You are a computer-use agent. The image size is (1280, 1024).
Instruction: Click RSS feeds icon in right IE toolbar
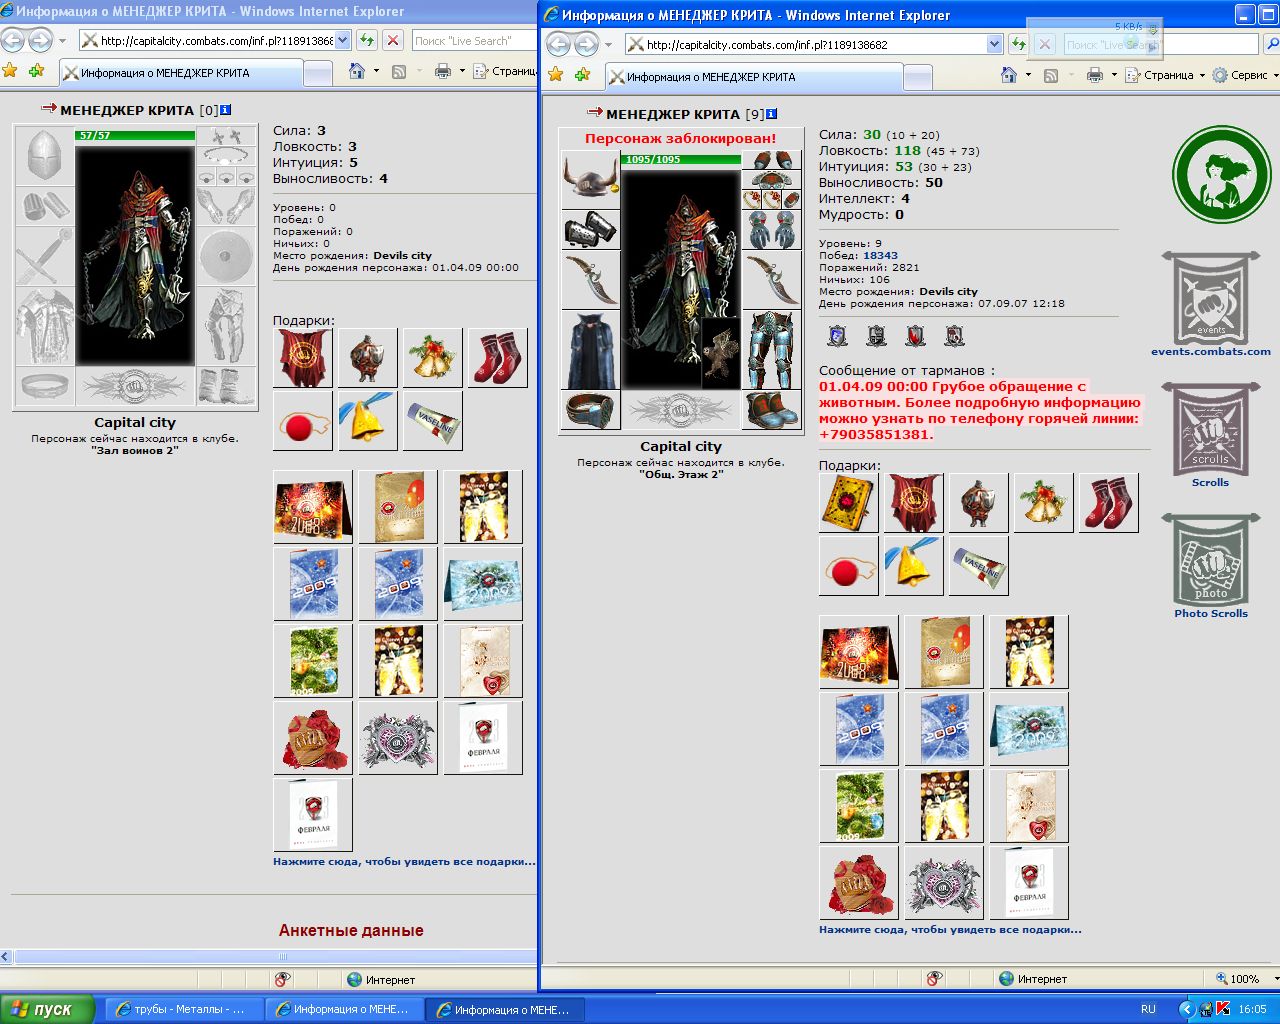coord(1051,75)
